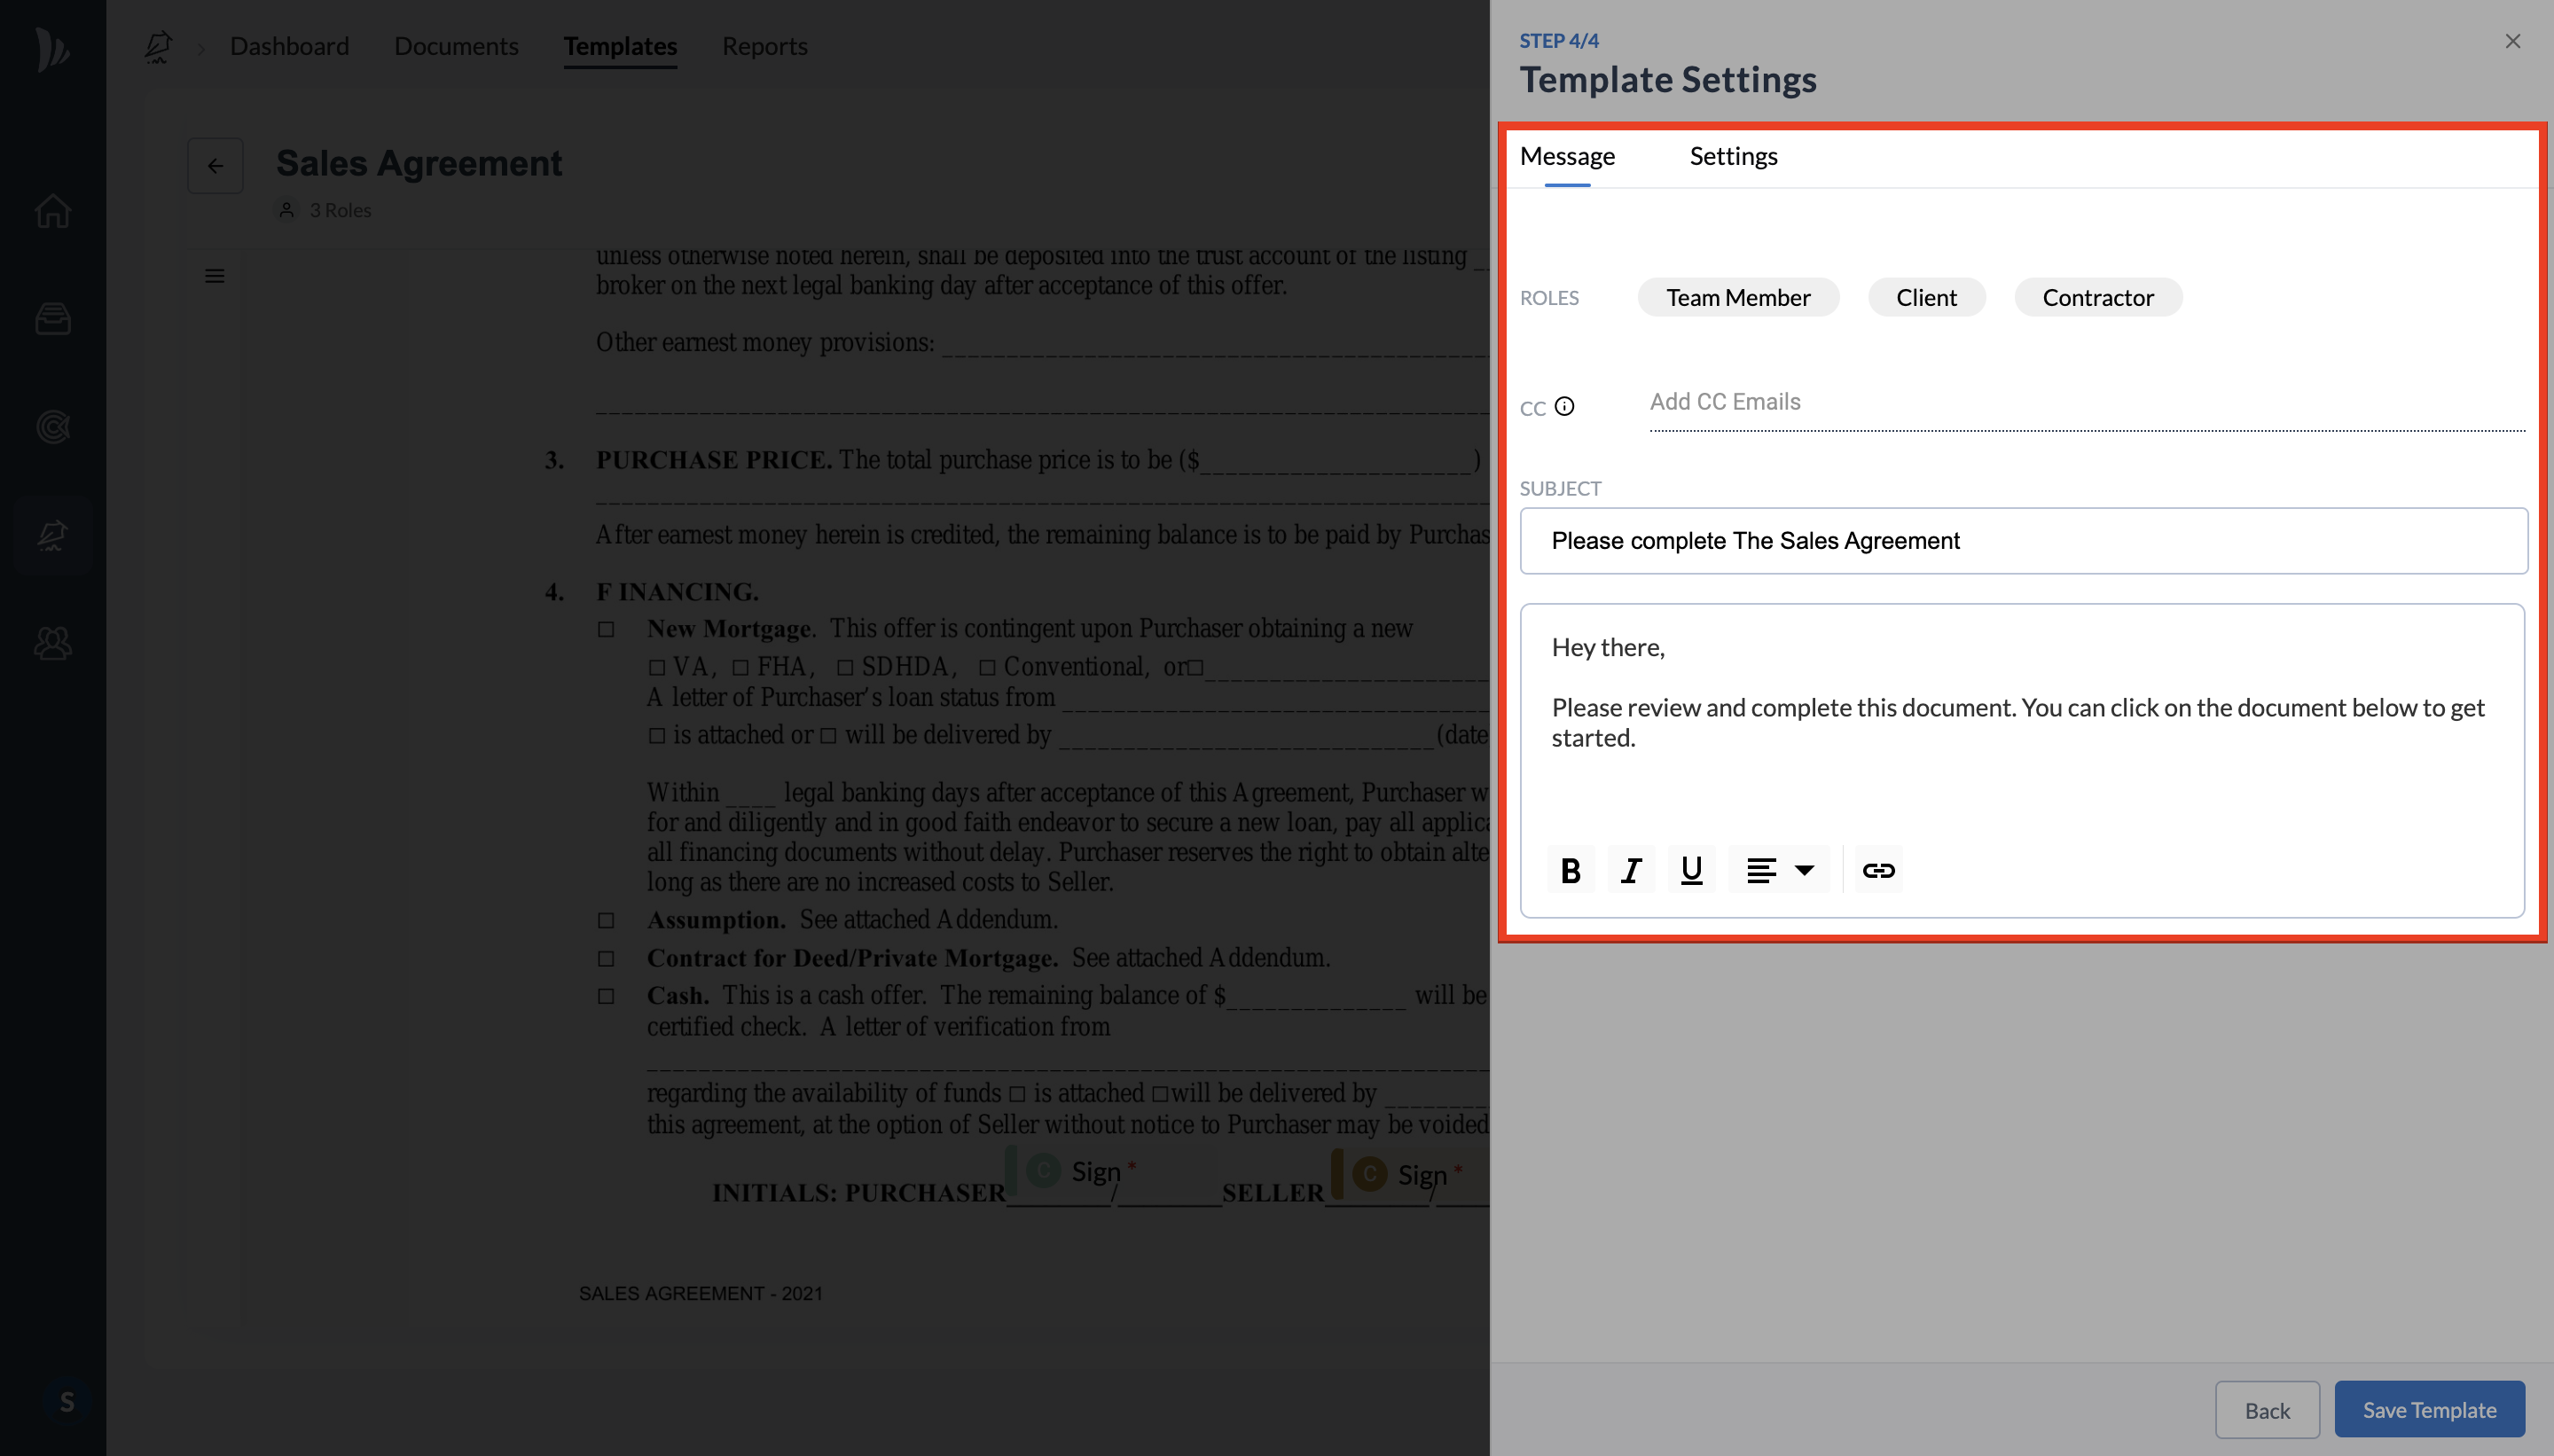Apply italic formatting to message text

[x=1631, y=870]
